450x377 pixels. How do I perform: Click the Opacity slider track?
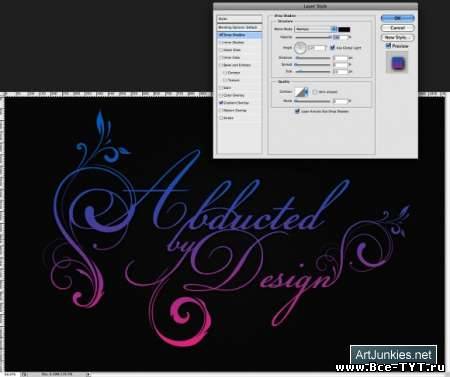(x=313, y=37)
